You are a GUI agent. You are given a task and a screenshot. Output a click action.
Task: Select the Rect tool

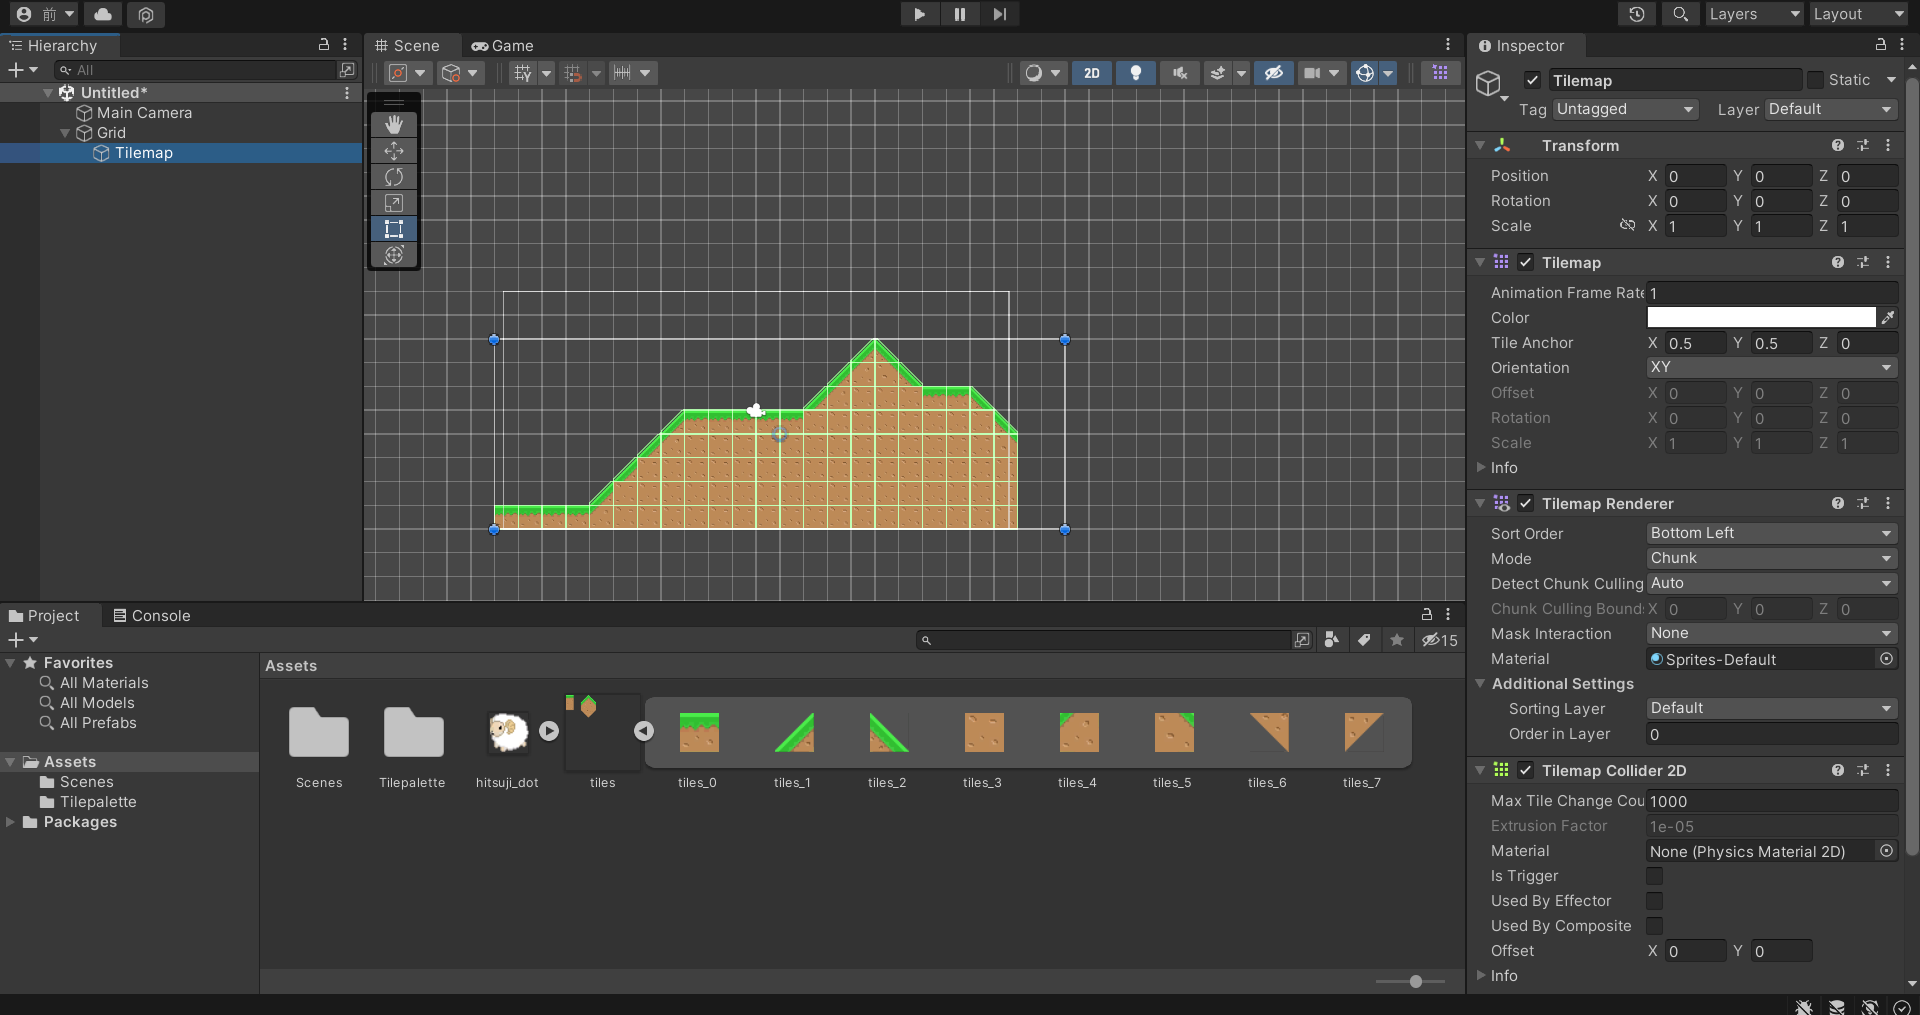(x=394, y=229)
